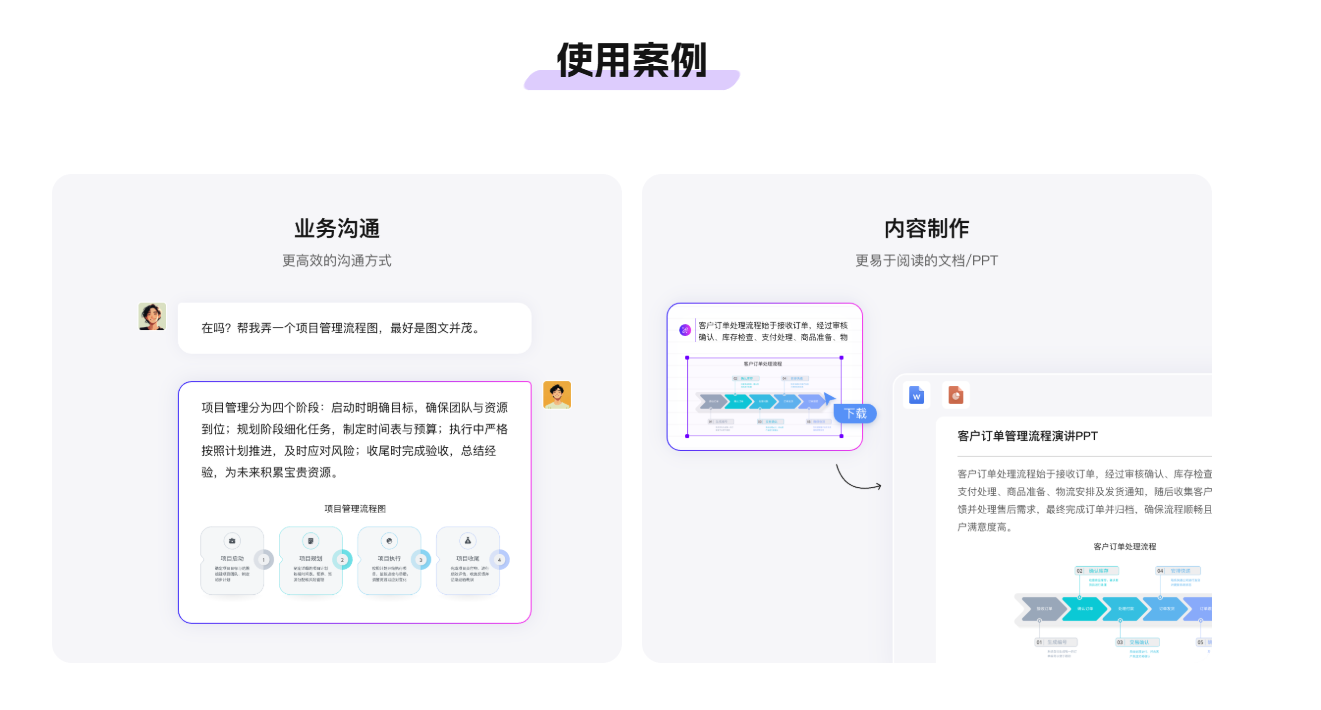This screenshot has width=1321, height=710.
Task: Click the selected flowchart thumbnail with purple handles
Action: pos(763,397)
